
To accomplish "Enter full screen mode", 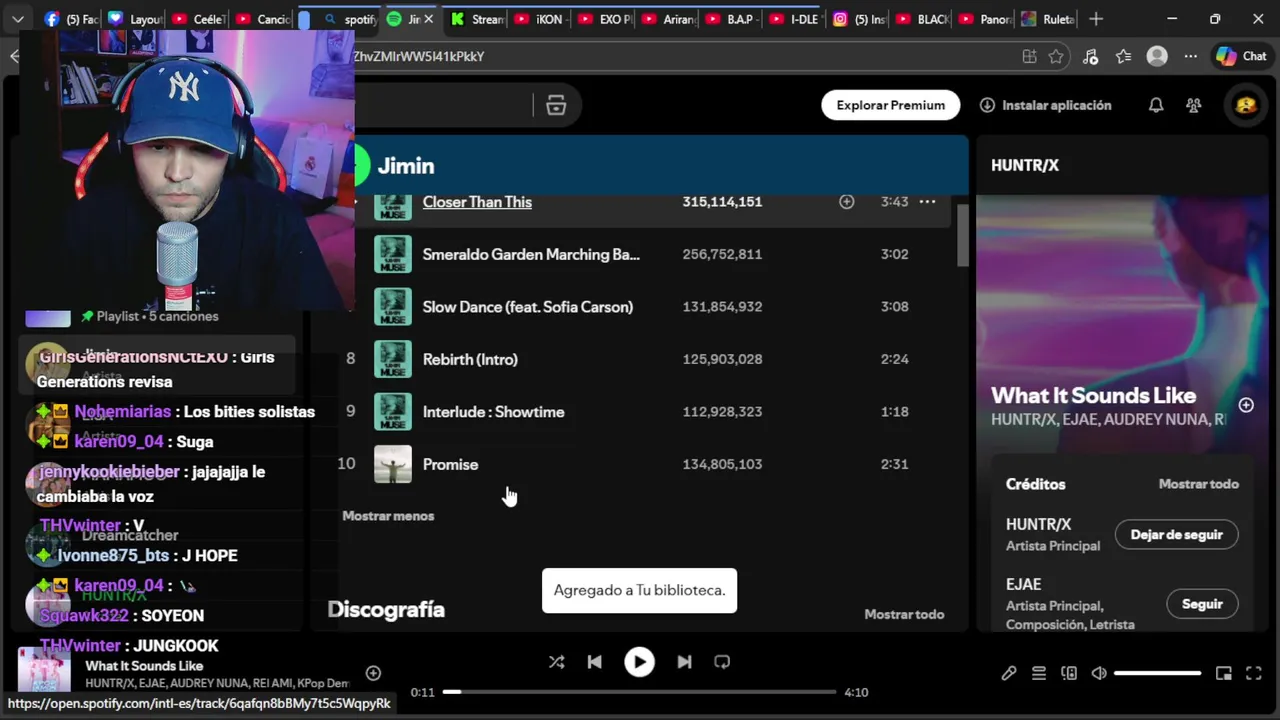I will pos(1253,674).
